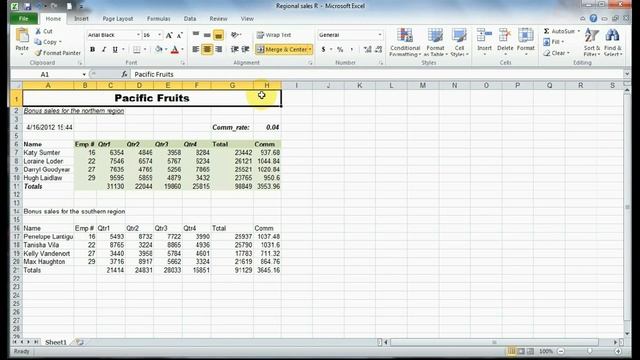Open font size dropdown
This screenshot has height=360, width=640.
(159, 35)
